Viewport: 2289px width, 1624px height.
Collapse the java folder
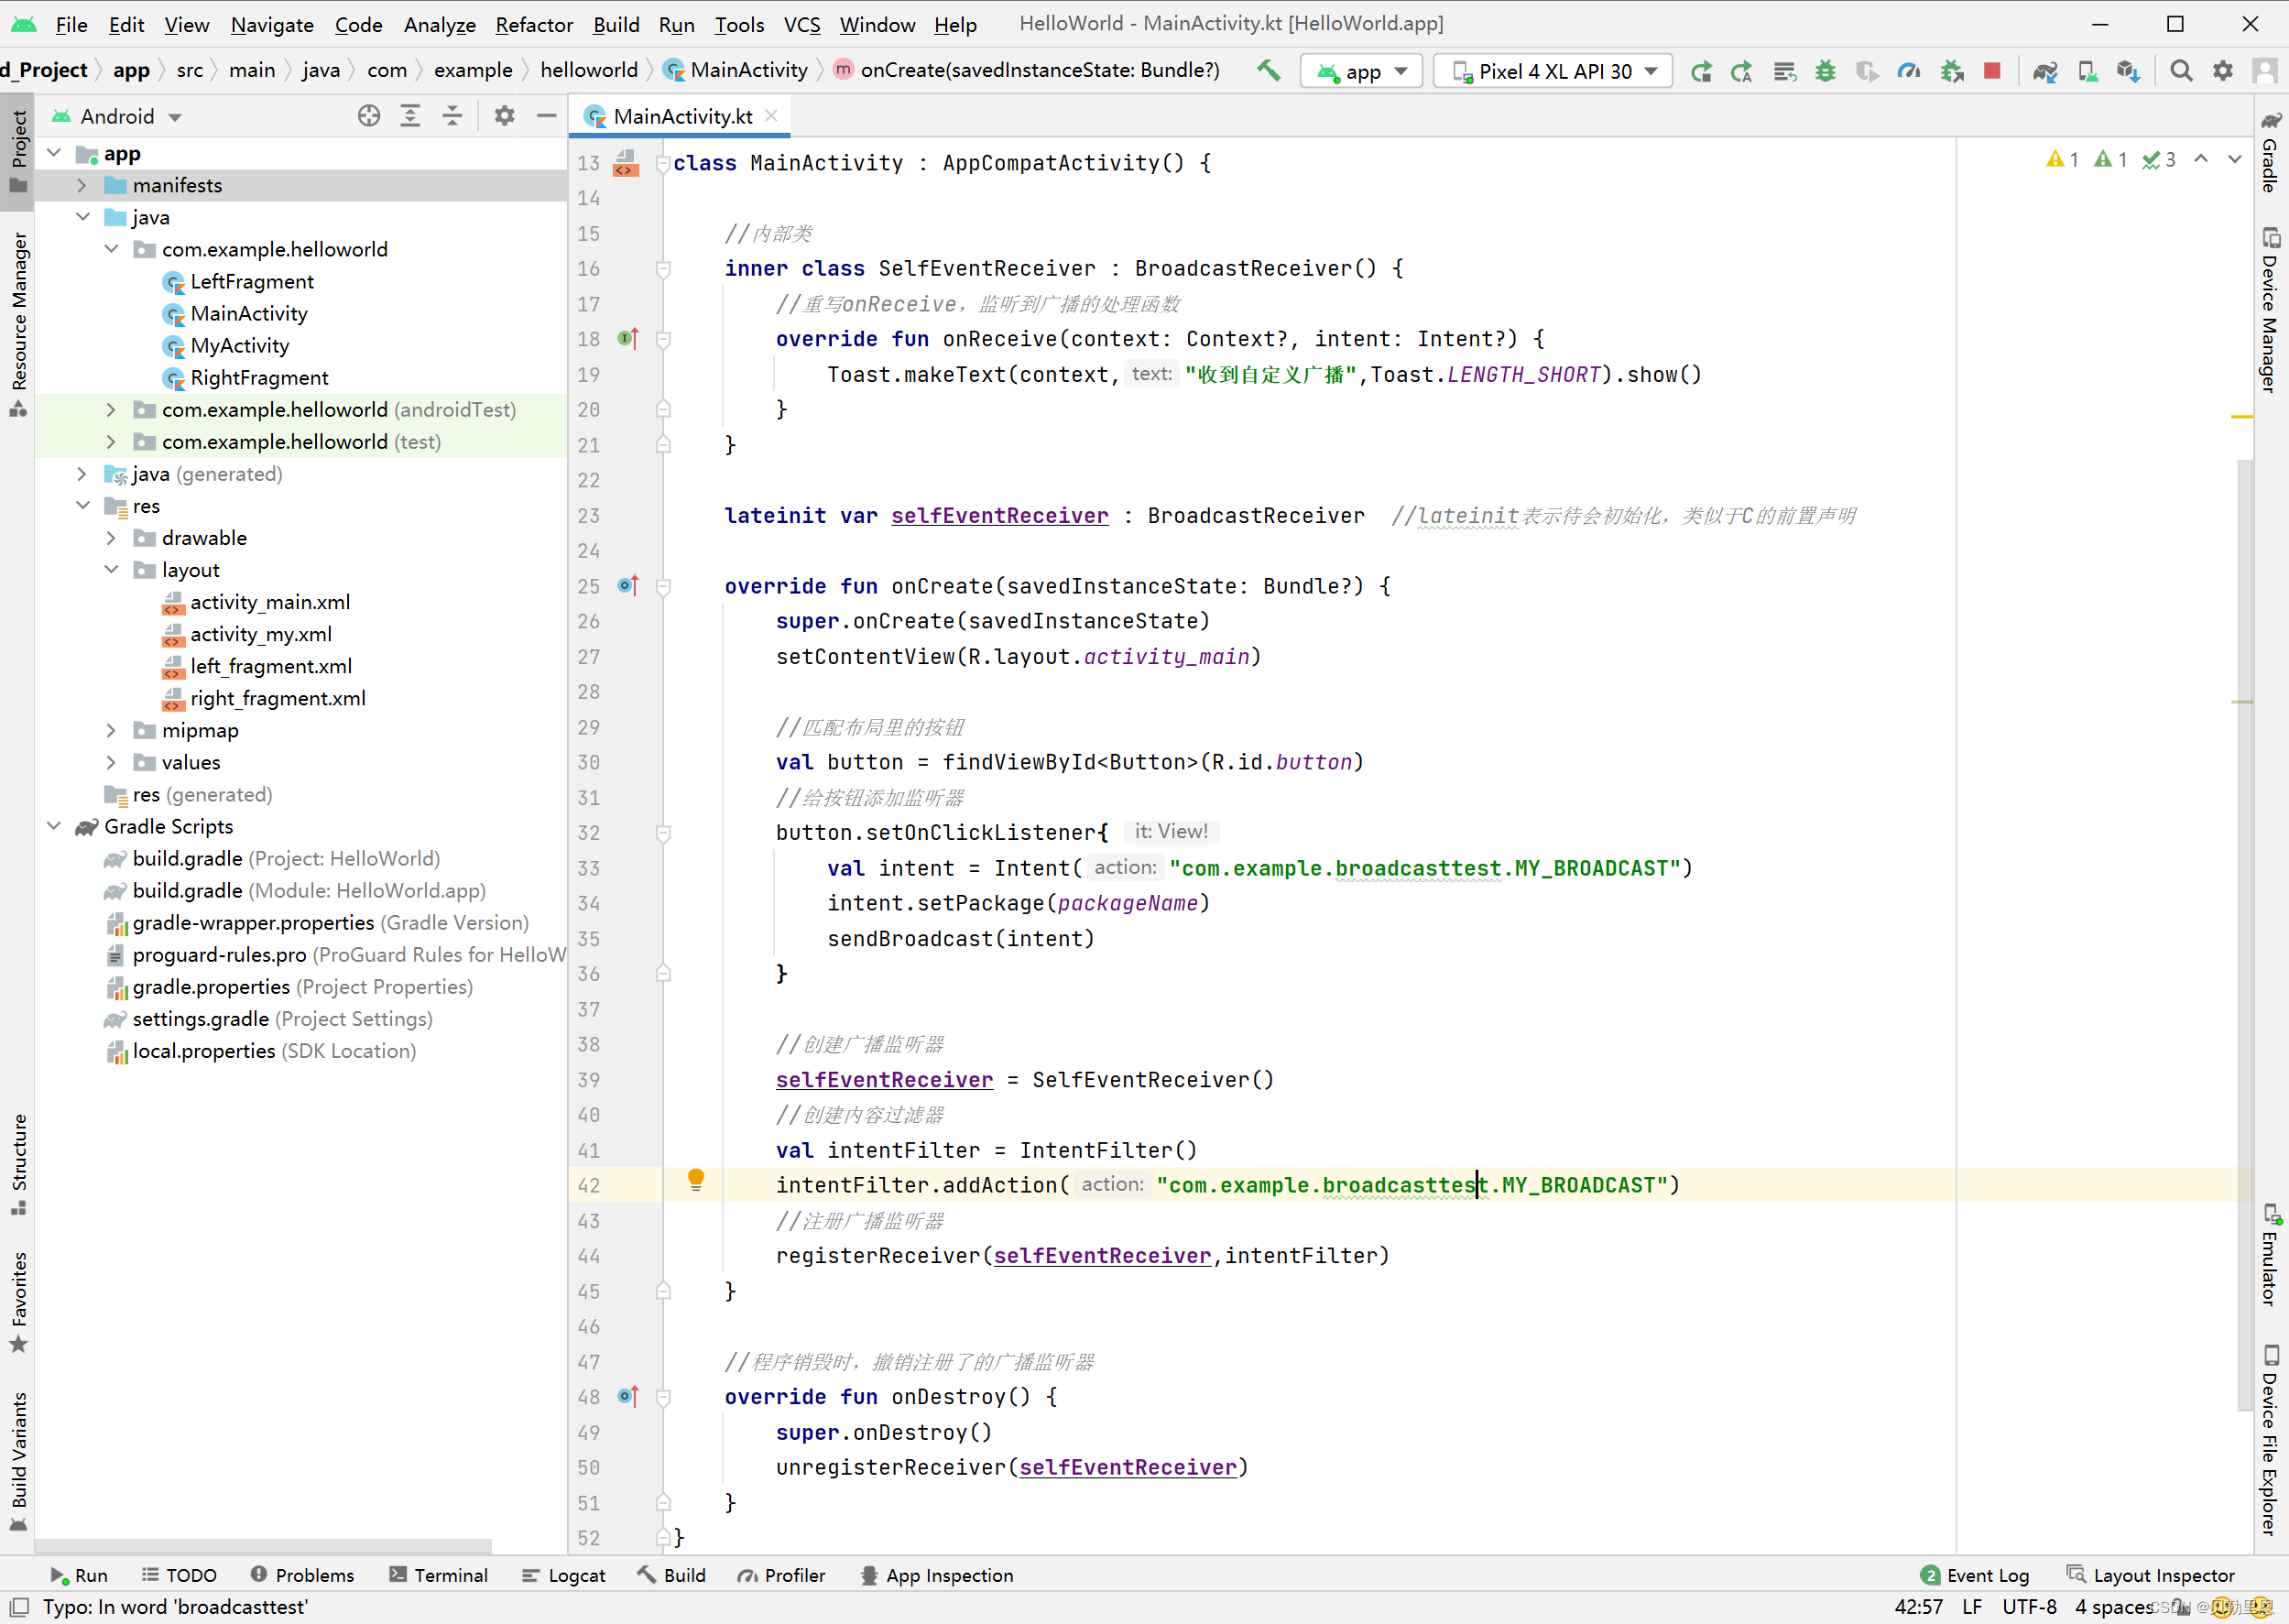[x=82, y=217]
